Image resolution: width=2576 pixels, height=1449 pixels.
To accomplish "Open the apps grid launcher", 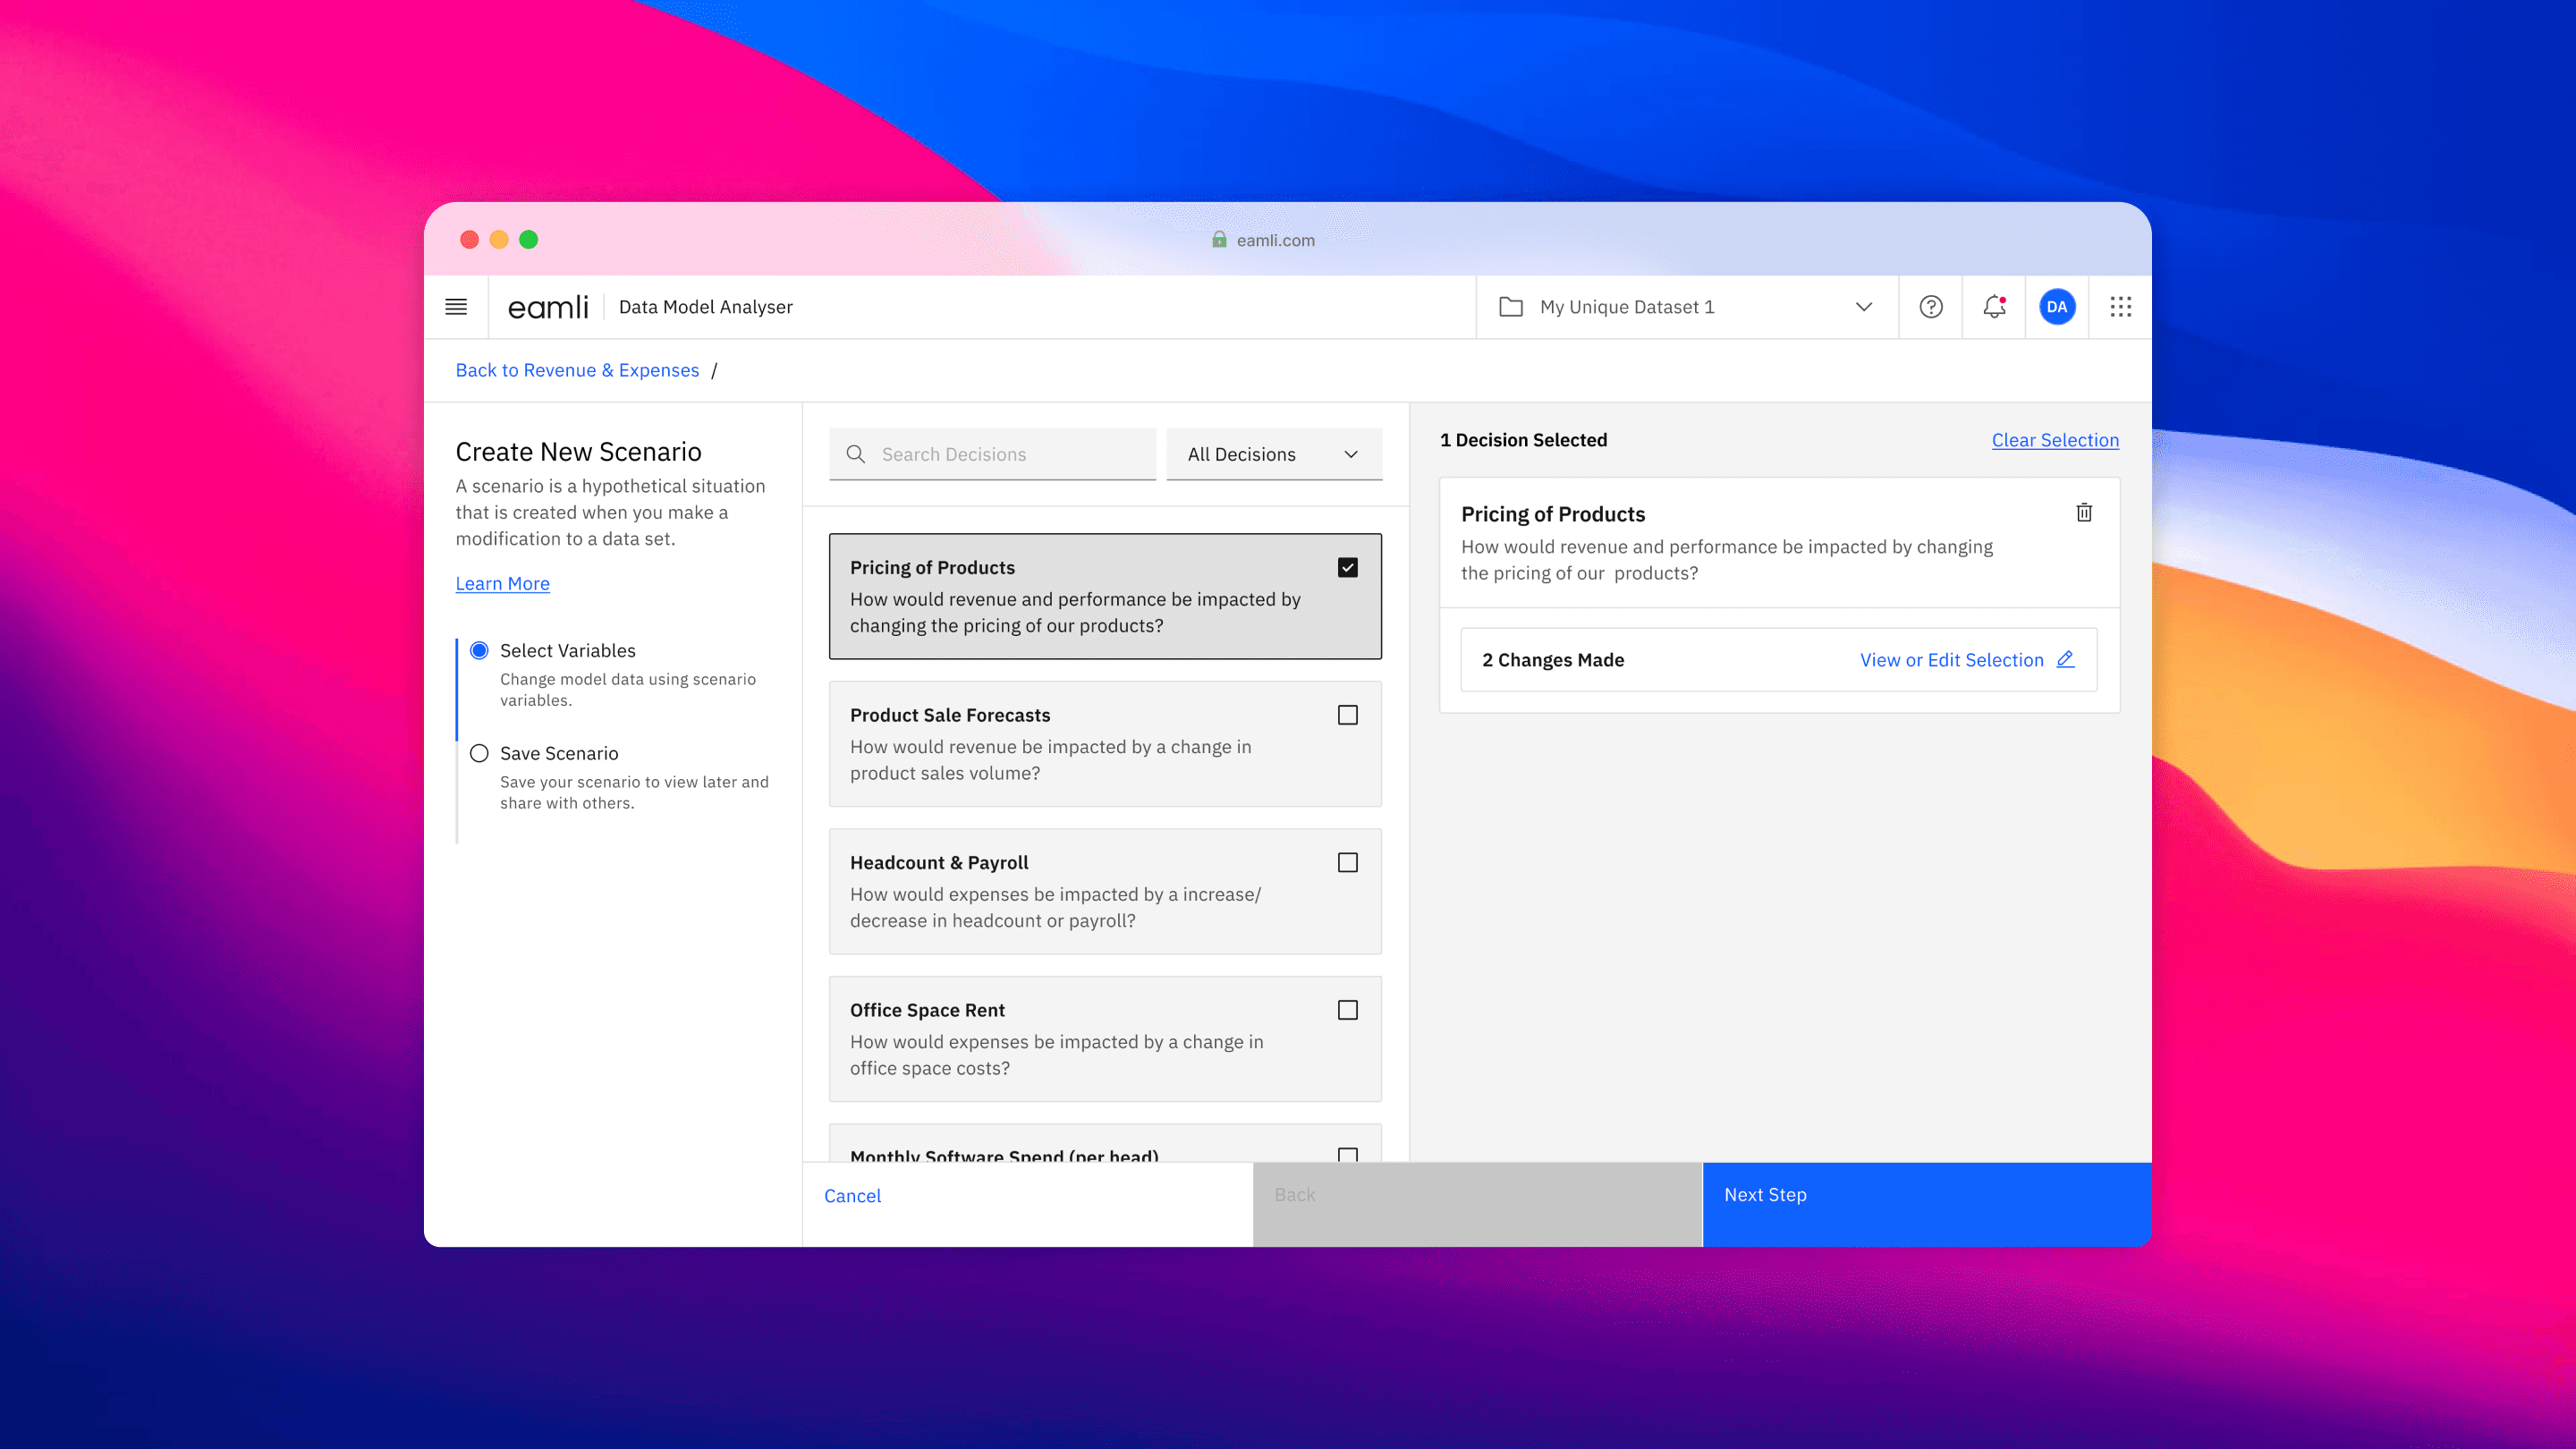I will click(2120, 307).
